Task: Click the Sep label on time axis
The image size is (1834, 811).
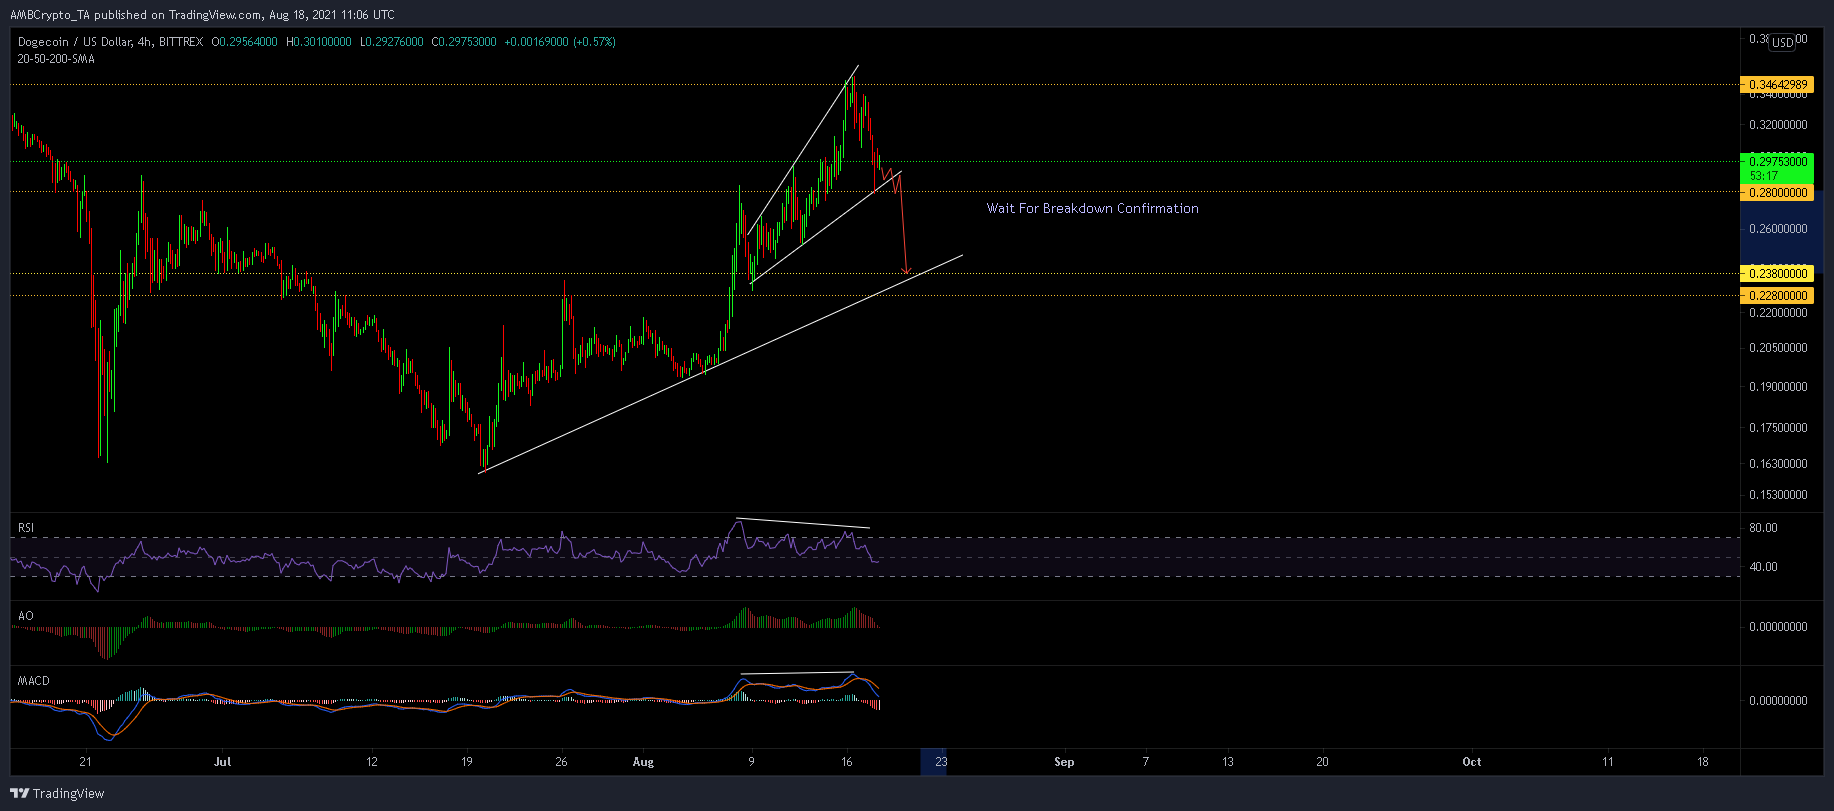Action: (x=1064, y=762)
